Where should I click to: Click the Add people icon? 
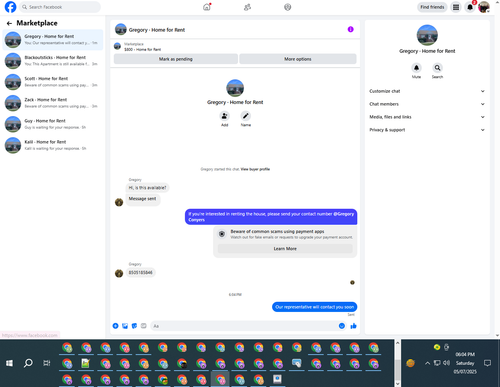pyautogui.click(x=225, y=116)
